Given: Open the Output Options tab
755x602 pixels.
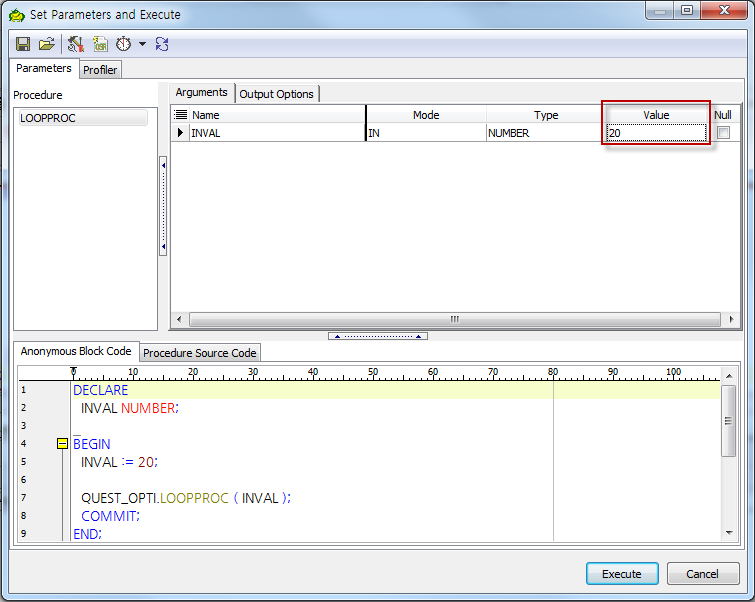Looking at the screenshot, I should pyautogui.click(x=276, y=94).
